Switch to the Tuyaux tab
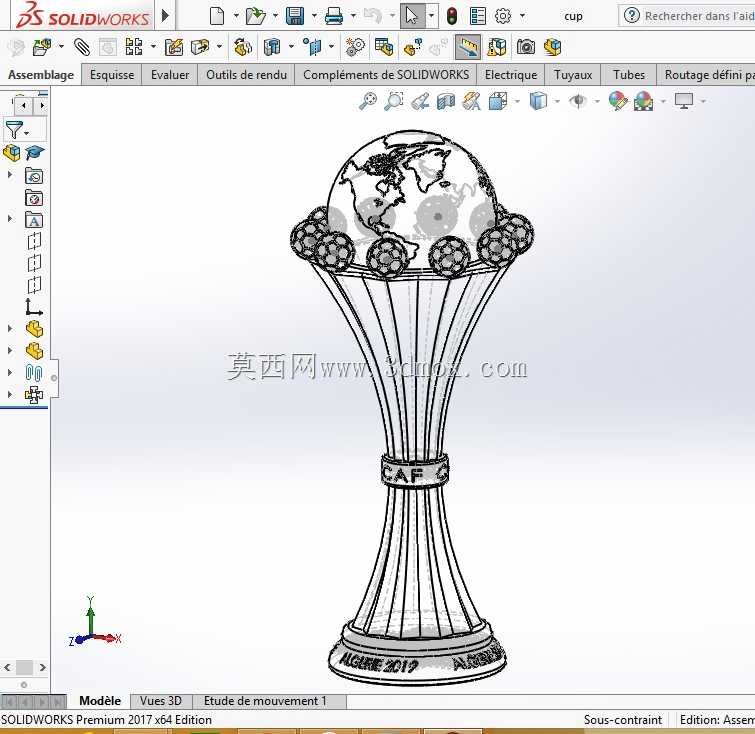Image resolution: width=755 pixels, height=734 pixels. point(573,75)
